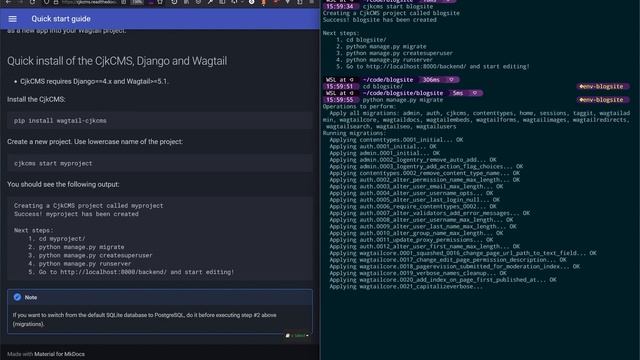Click terminal line 'cjkcms start blogsite'
This screenshot has height=360, width=640.
point(398,7)
